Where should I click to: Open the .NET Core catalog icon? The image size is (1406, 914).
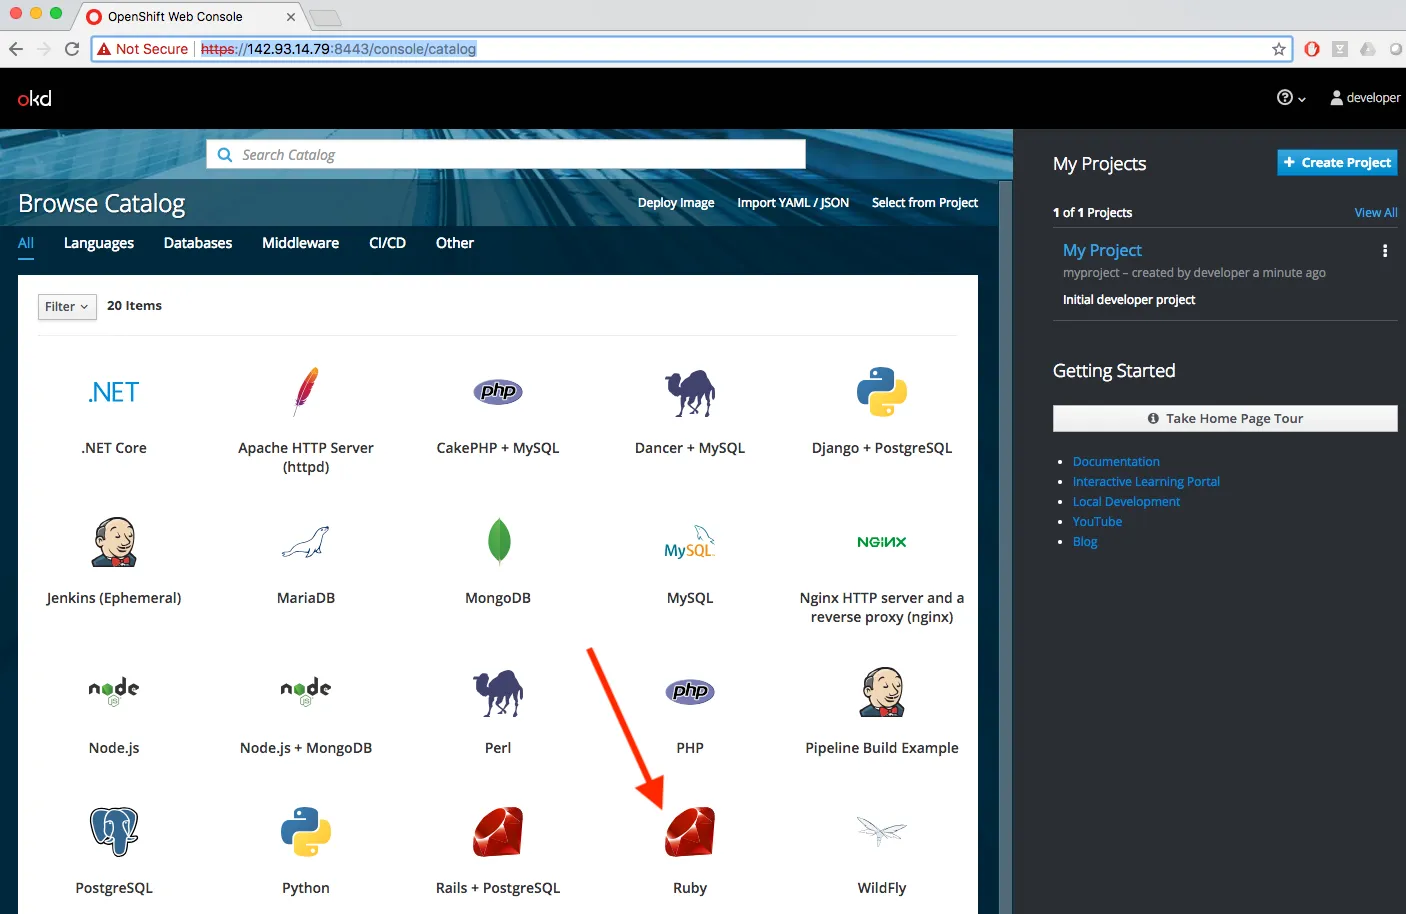tap(114, 392)
